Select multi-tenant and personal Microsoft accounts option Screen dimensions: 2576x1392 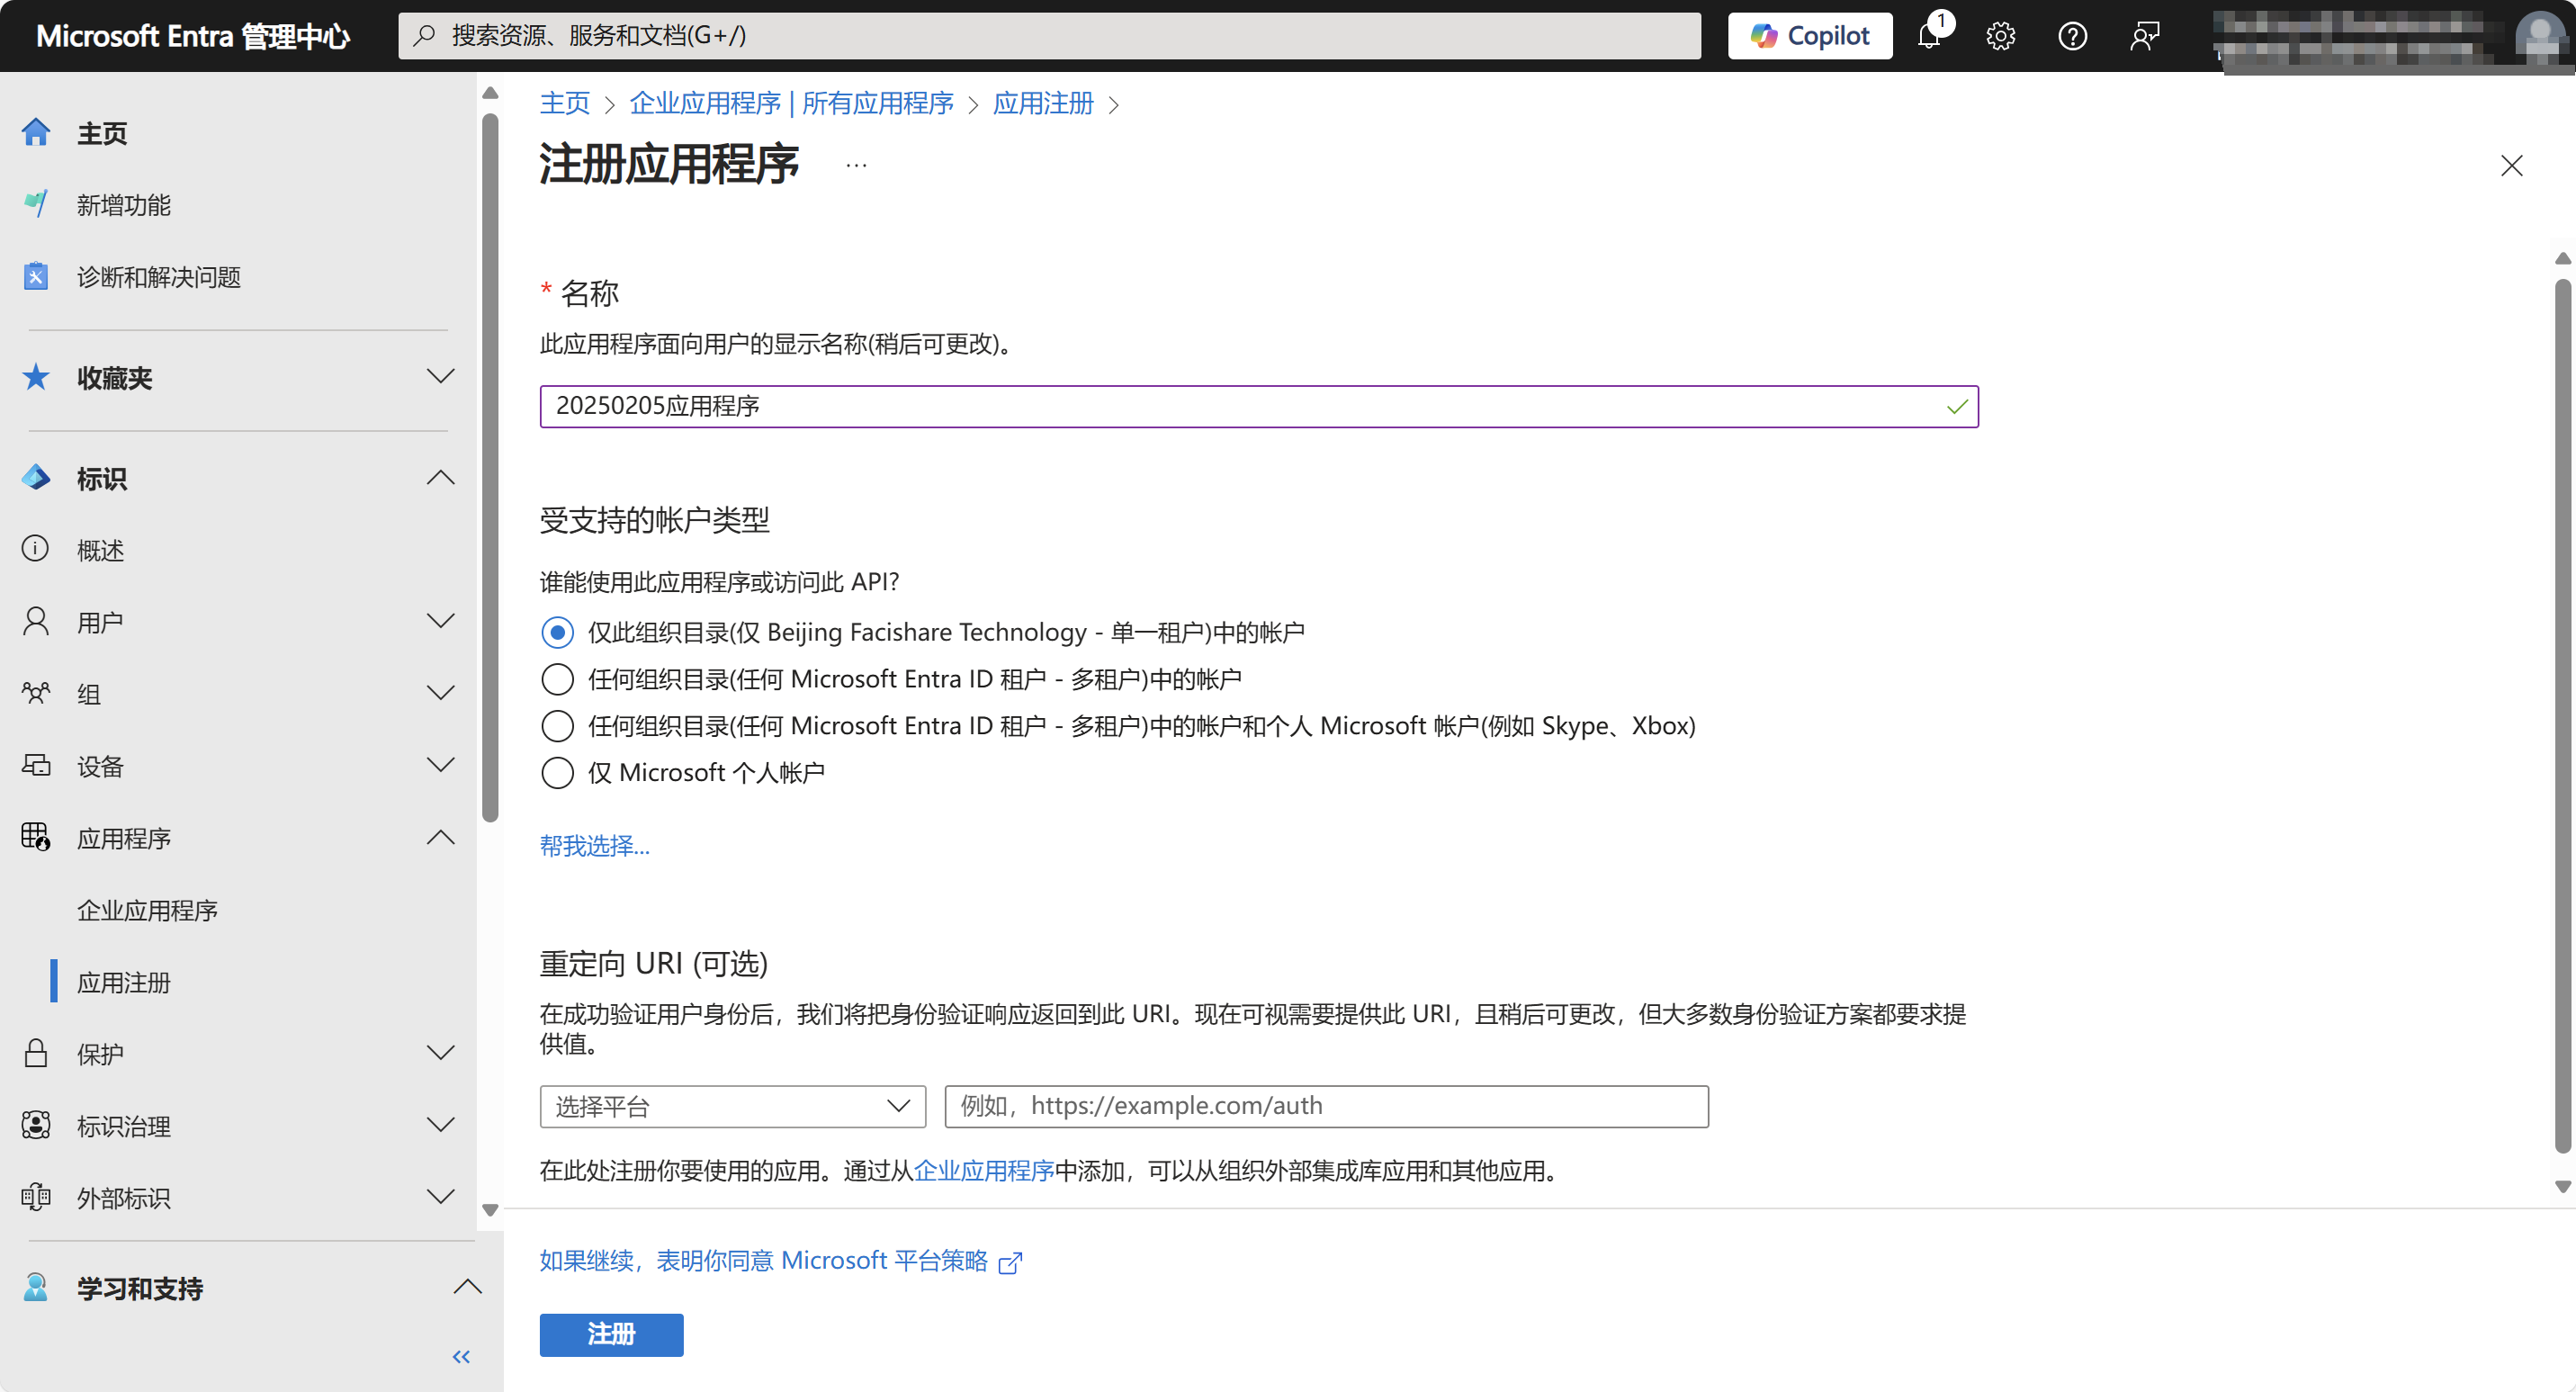(557, 726)
